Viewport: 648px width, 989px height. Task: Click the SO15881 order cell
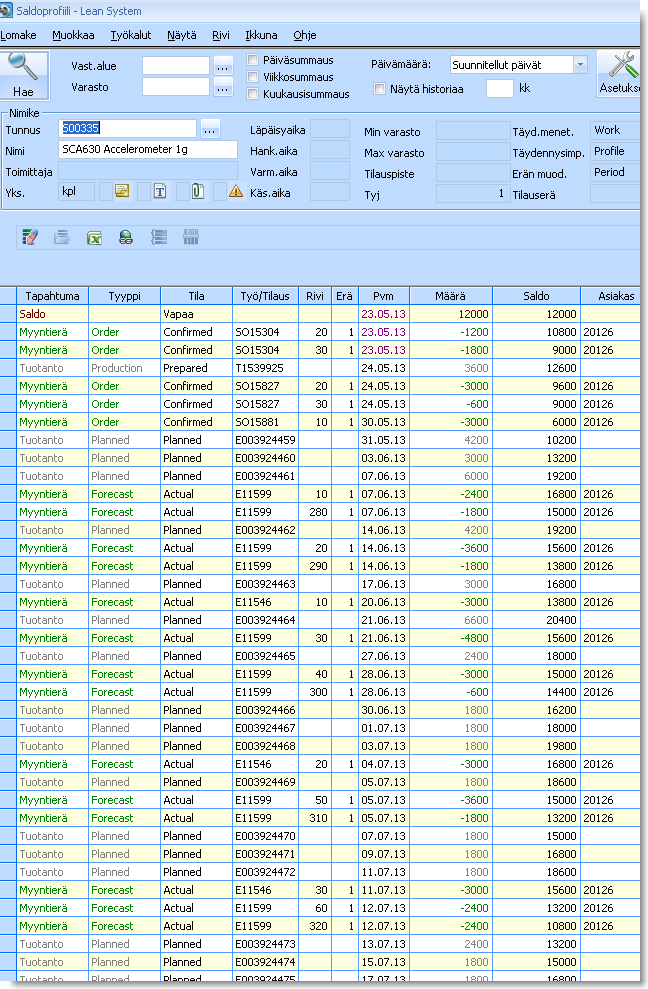point(265,422)
